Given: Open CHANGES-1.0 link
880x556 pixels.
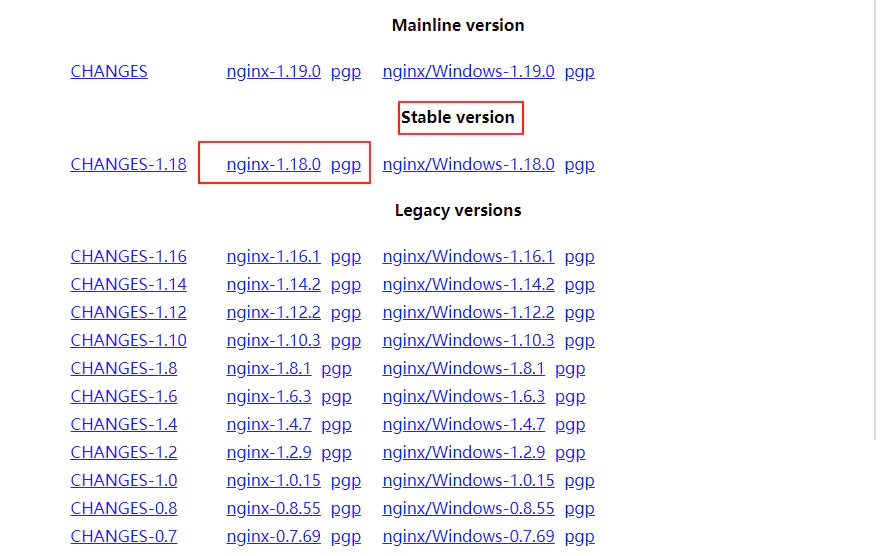Looking at the screenshot, I should [123, 481].
